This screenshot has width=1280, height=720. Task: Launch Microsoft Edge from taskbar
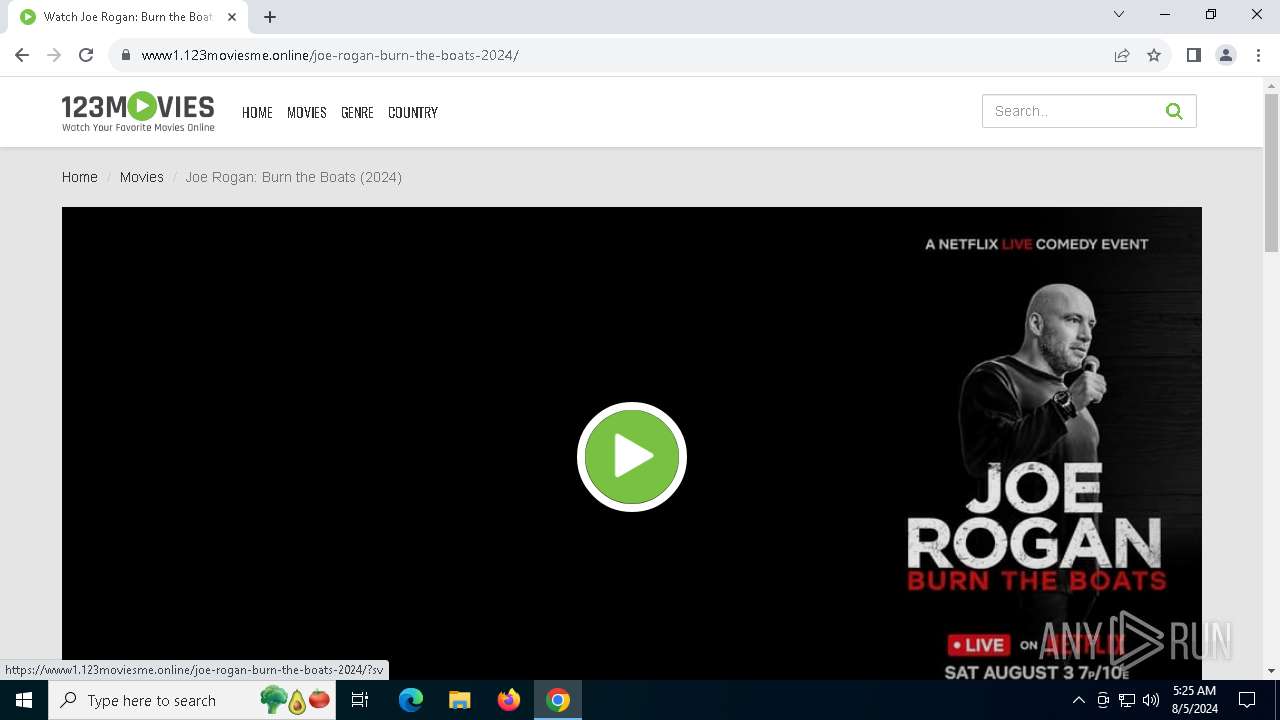point(411,700)
